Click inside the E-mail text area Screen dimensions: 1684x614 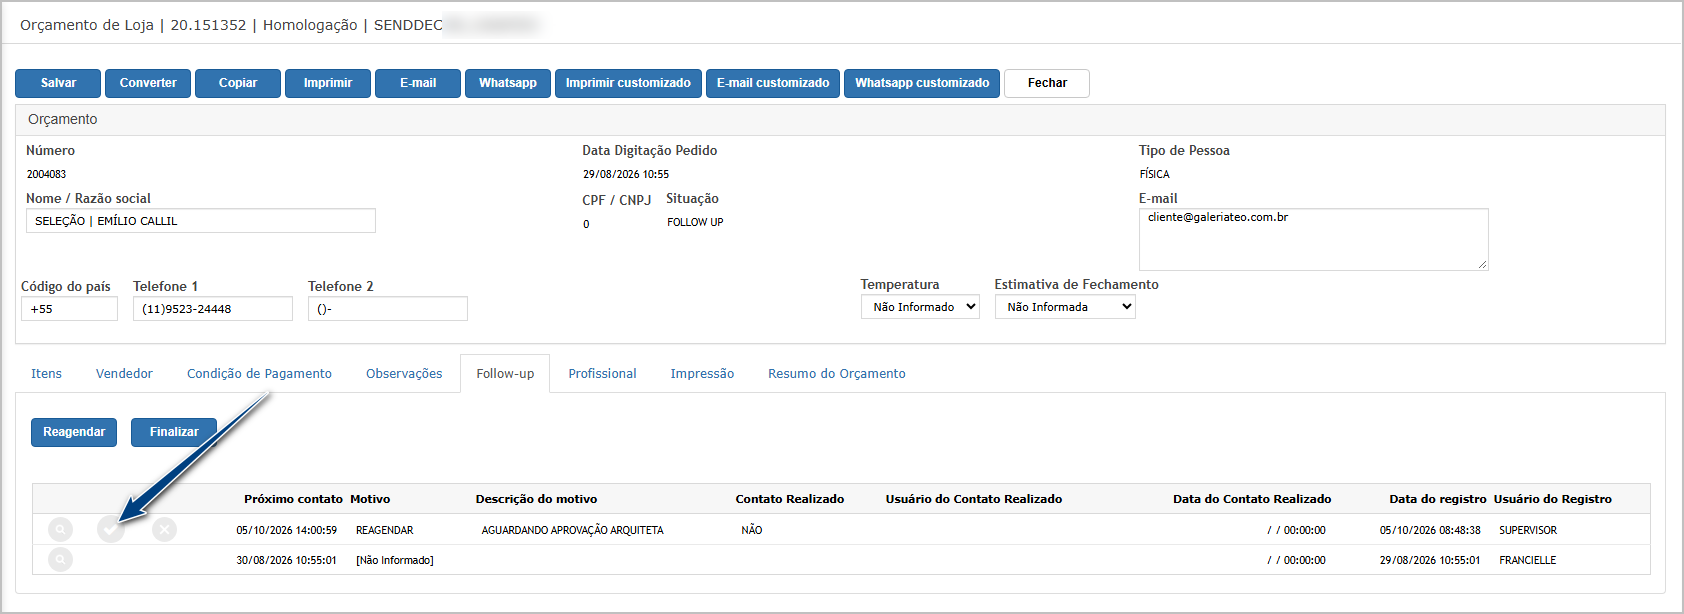[1313, 239]
